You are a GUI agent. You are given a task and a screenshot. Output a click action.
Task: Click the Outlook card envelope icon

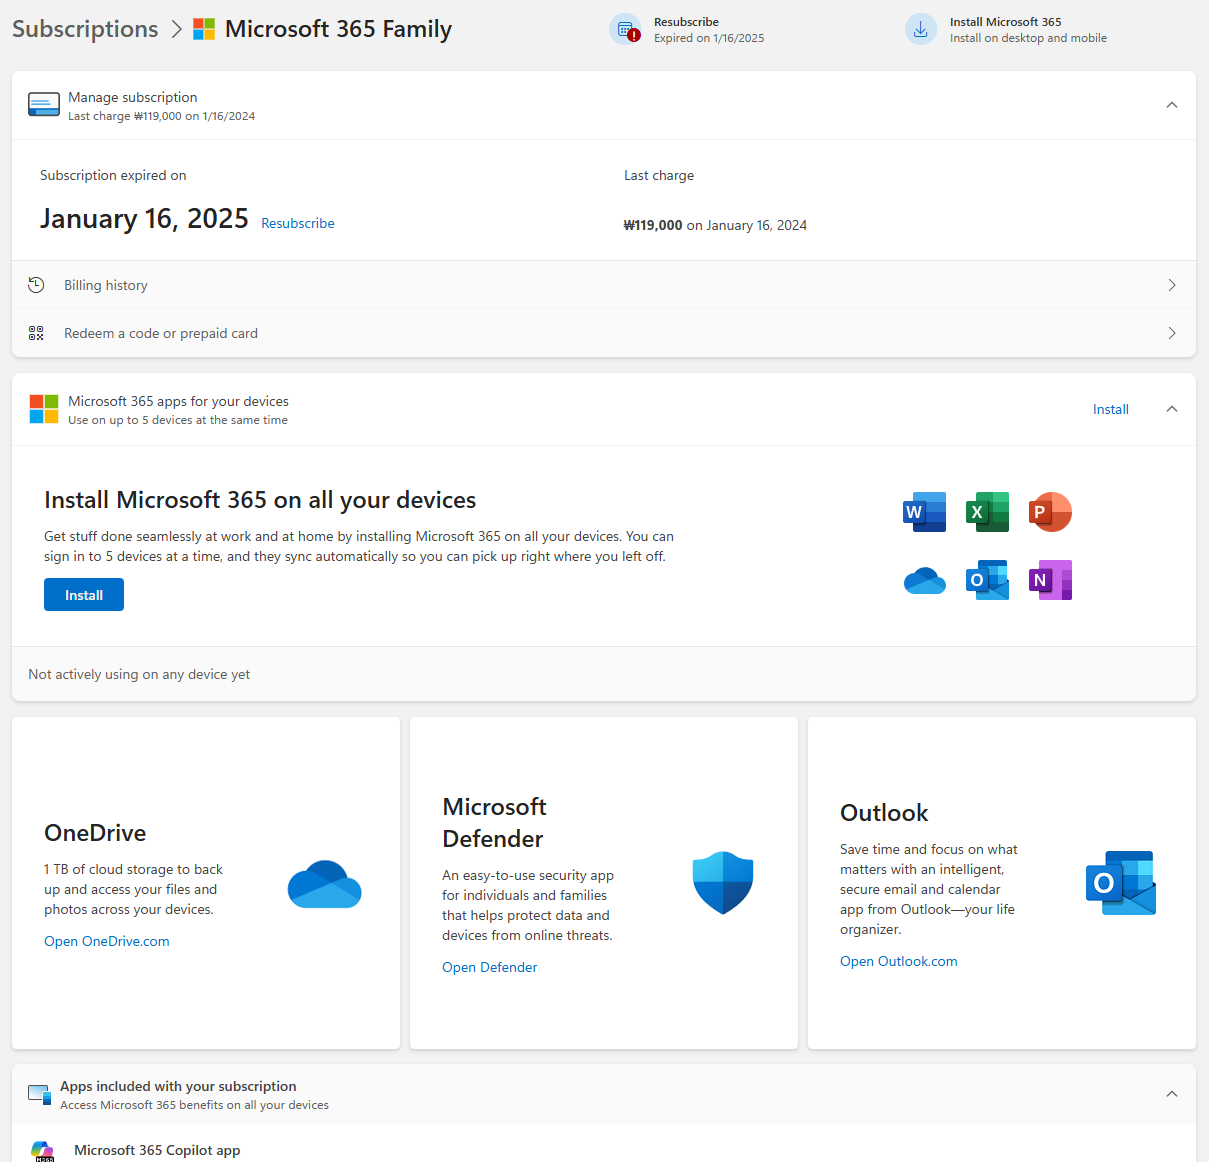coord(1121,883)
